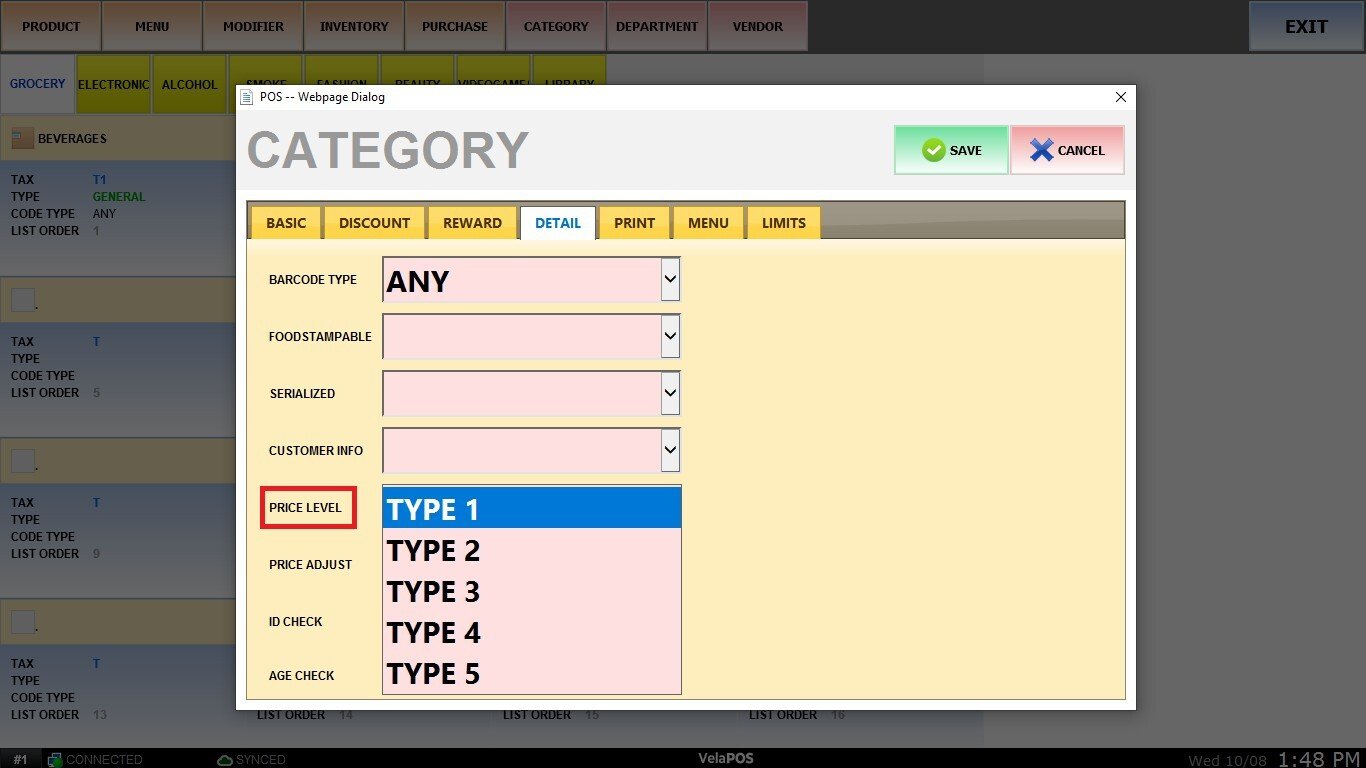Image resolution: width=1366 pixels, height=768 pixels.
Task: Click the Beverages category folder icon
Action: (x=22, y=139)
